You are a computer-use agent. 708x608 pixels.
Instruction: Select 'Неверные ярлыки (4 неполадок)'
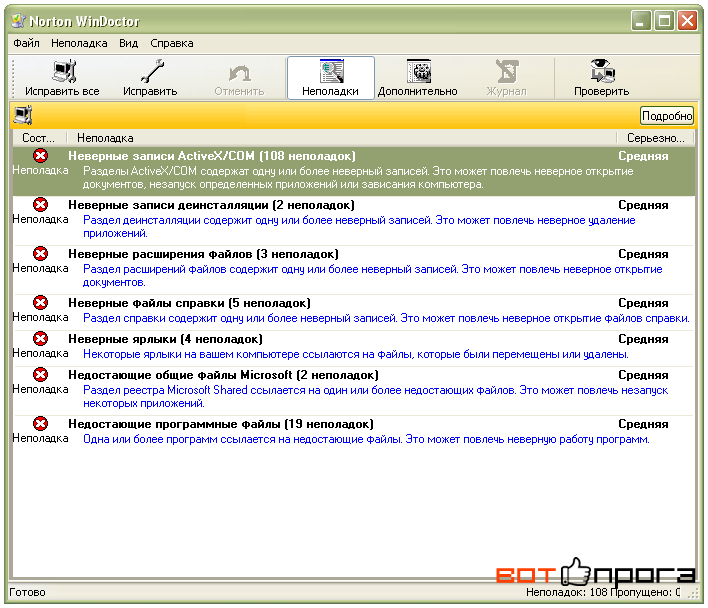[165, 339]
